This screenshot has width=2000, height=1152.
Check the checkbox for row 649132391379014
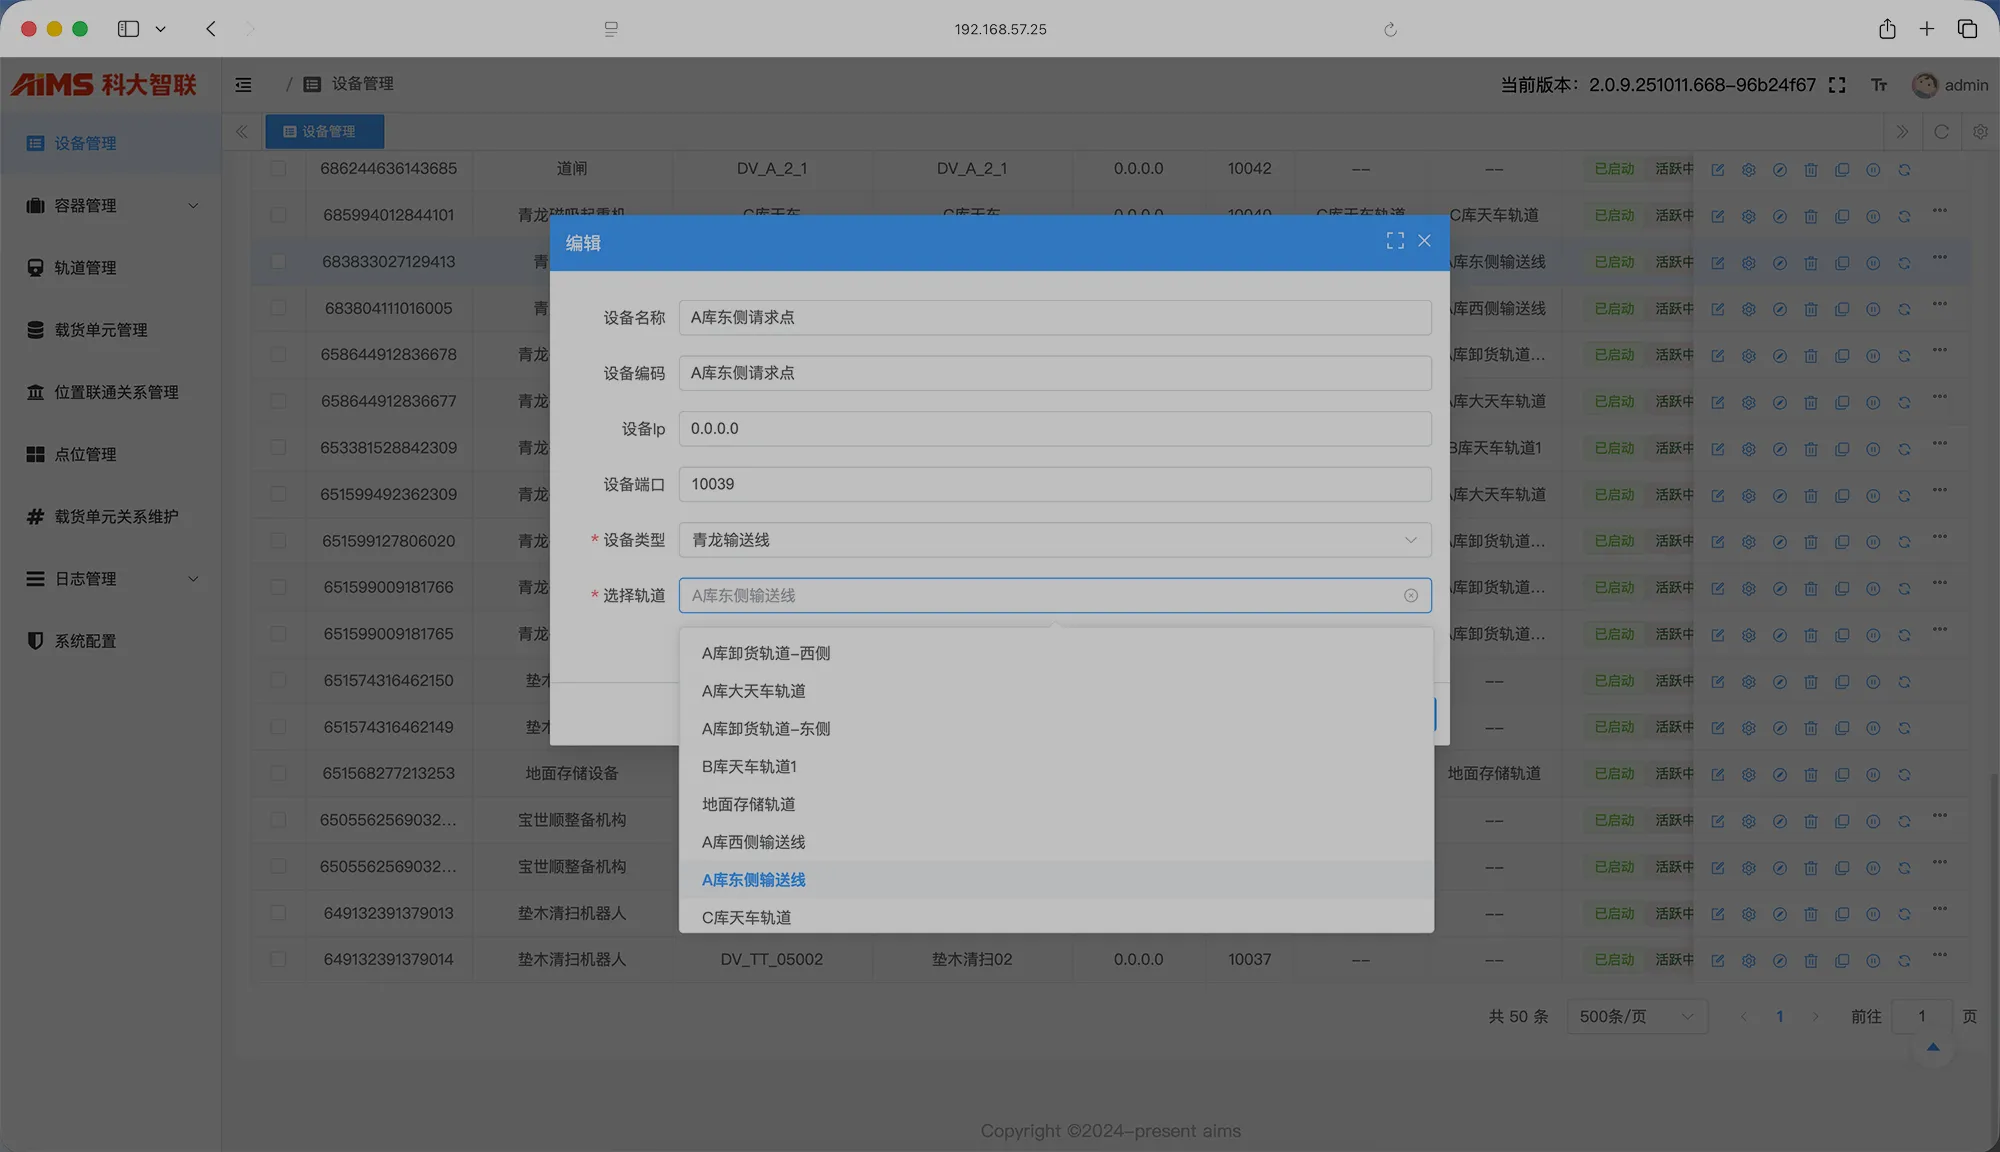[278, 959]
